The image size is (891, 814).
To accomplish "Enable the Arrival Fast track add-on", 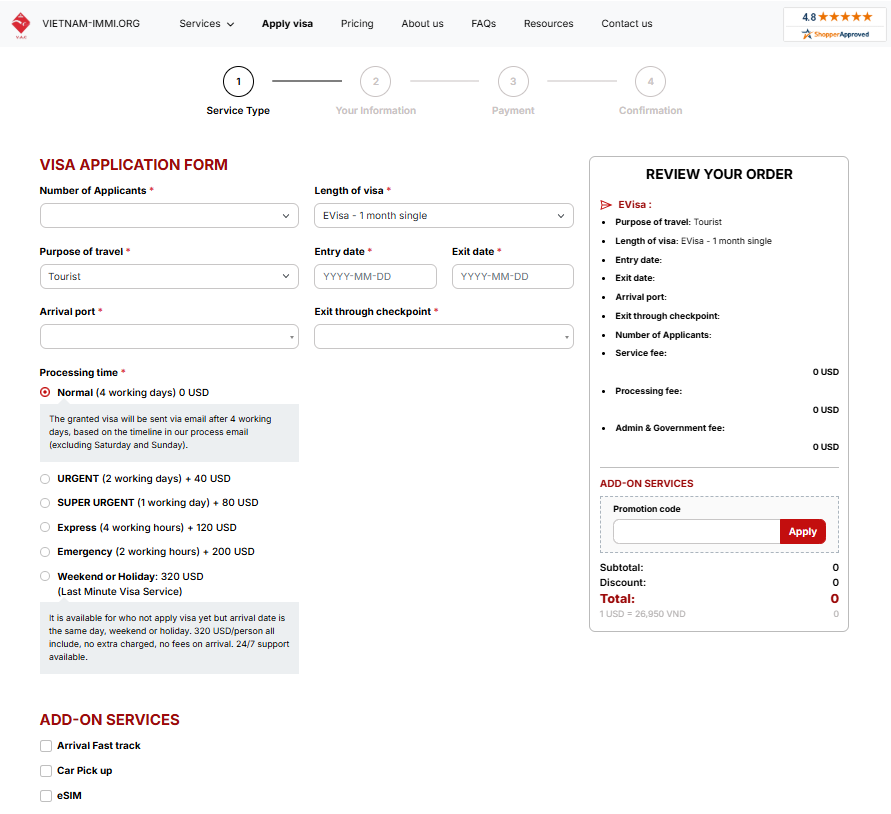I will click(46, 746).
